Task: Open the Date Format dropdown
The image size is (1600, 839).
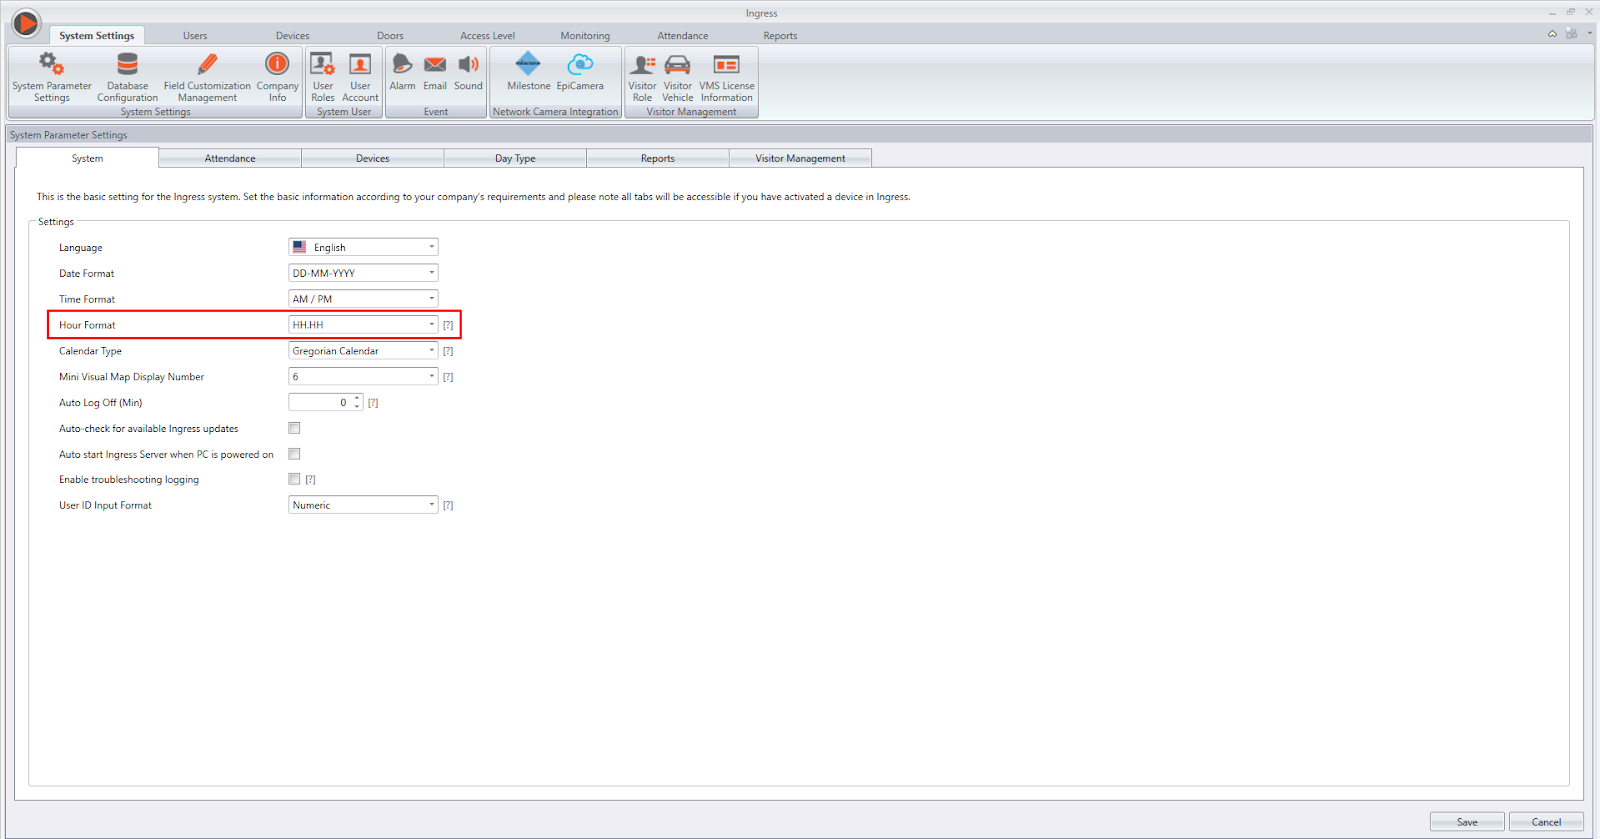Action: (x=363, y=273)
